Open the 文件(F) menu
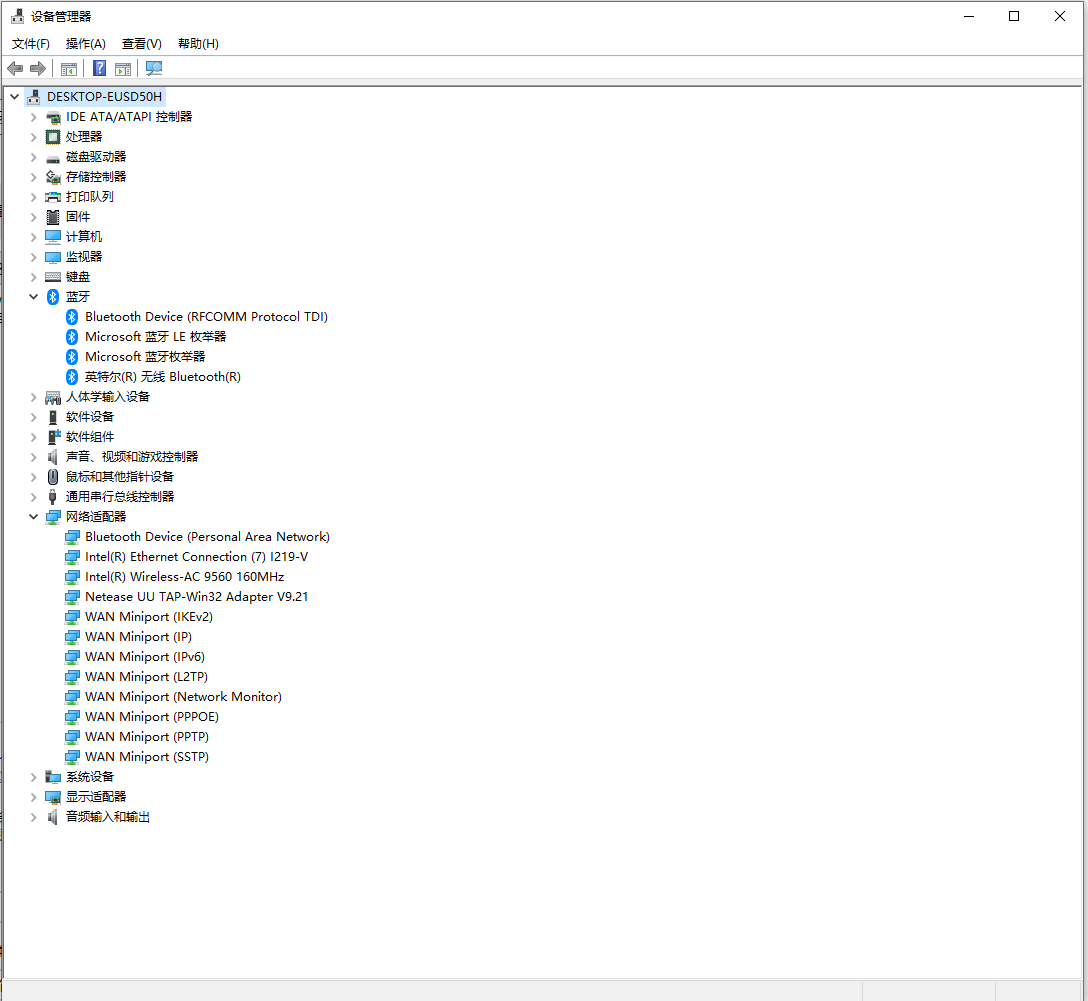The image size is (1088, 1001). click(x=31, y=44)
